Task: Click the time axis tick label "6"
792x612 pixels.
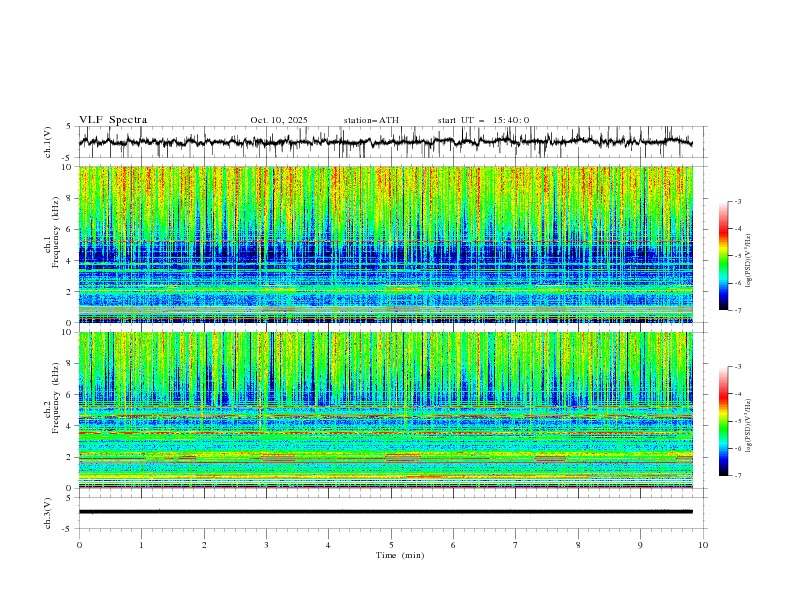Action: 453,545
